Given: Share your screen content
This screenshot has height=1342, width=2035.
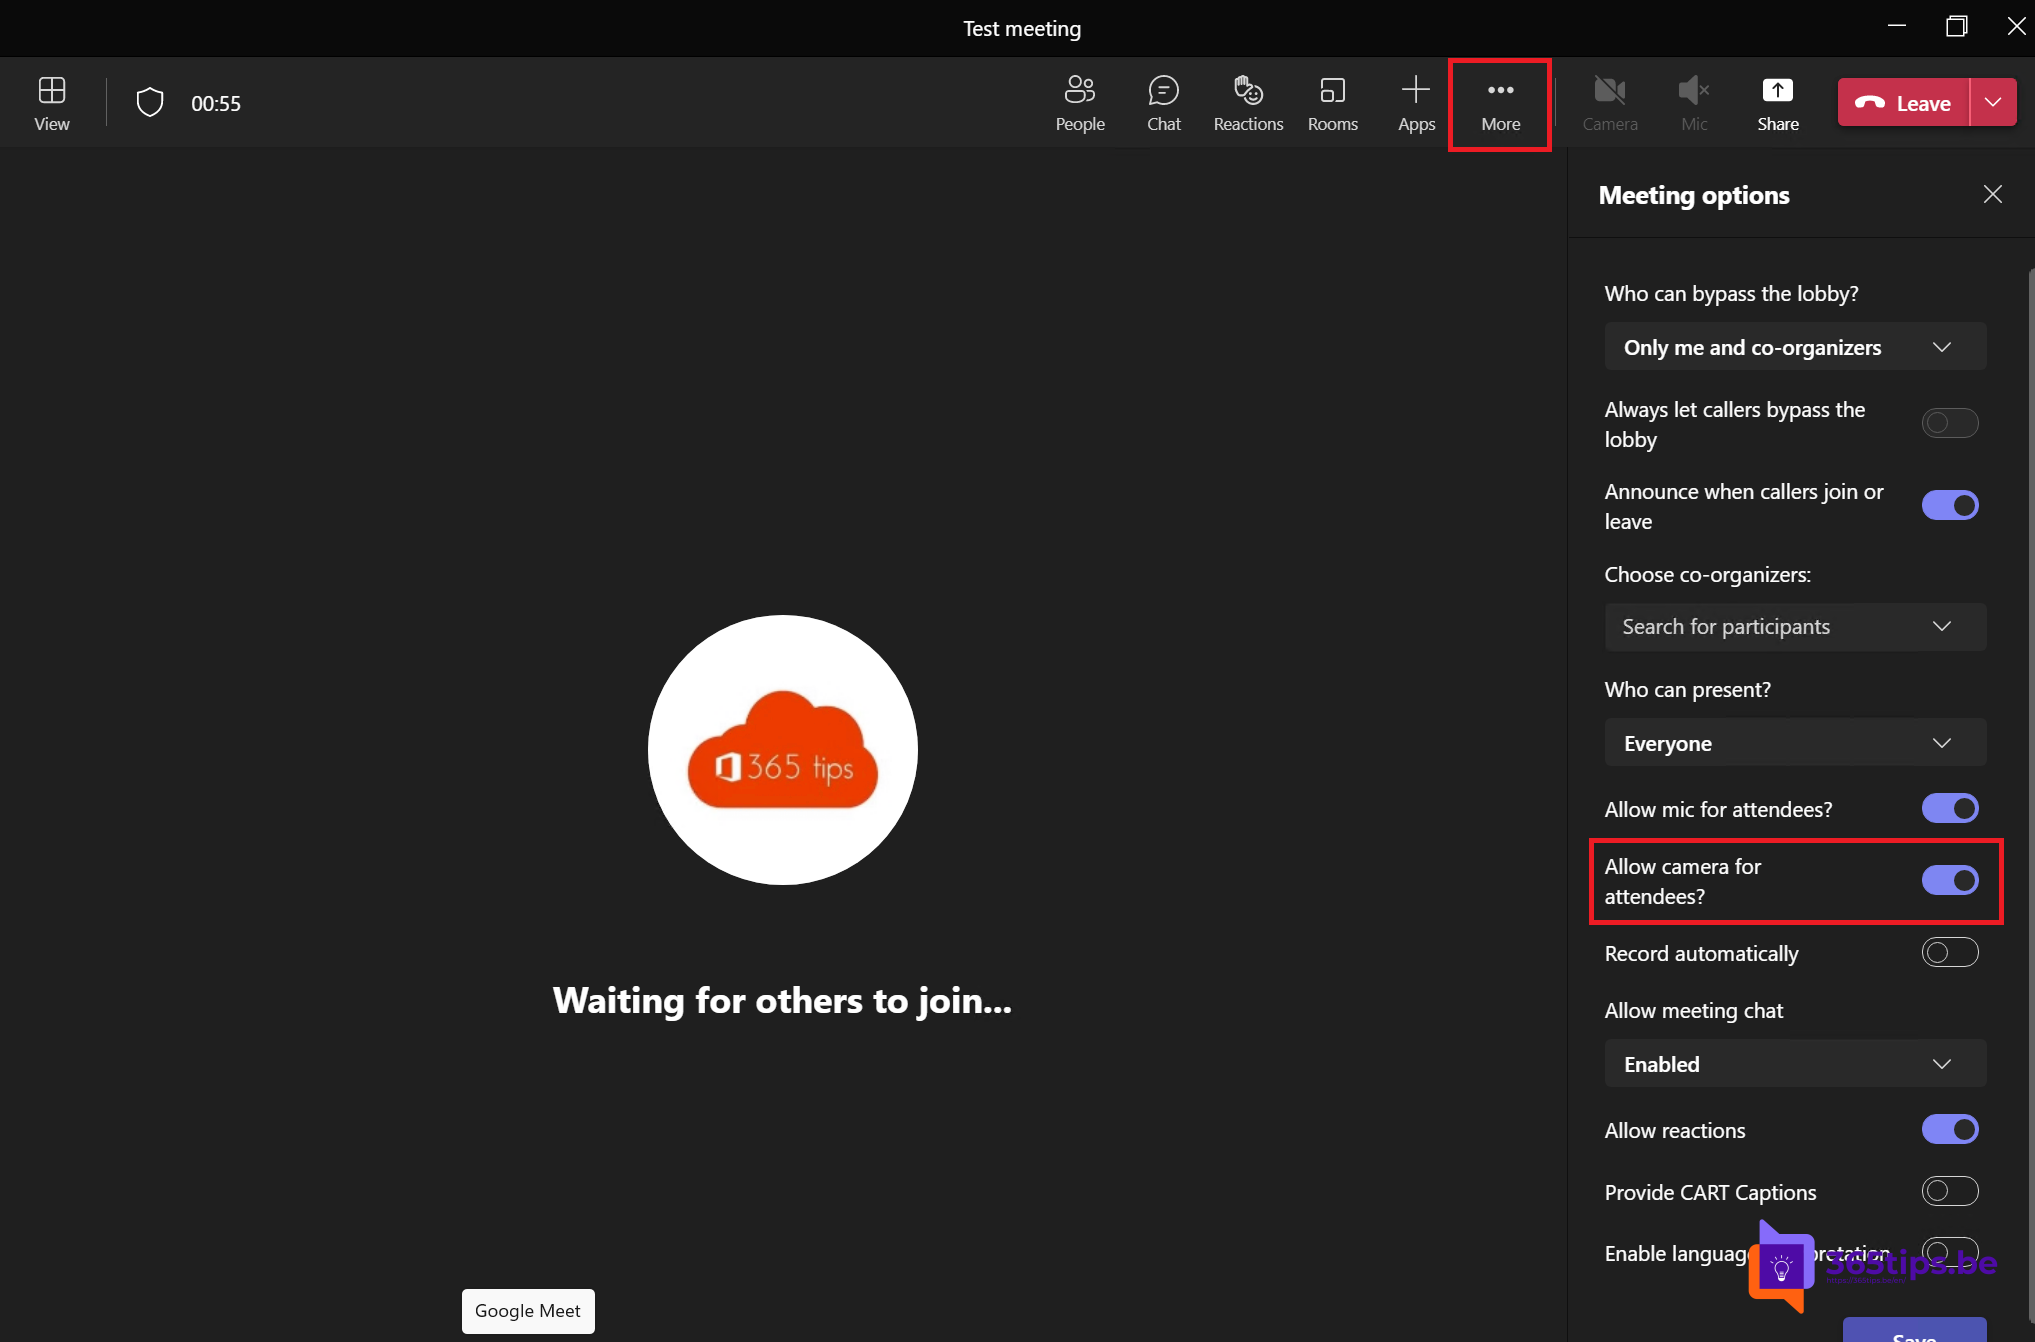Looking at the screenshot, I should click(1778, 103).
